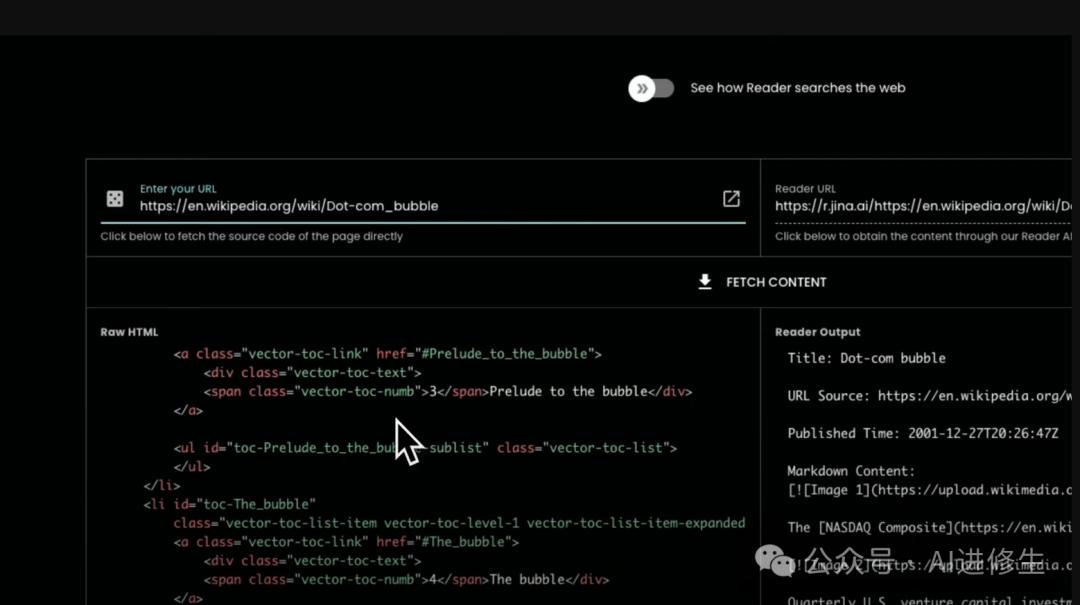Click 'See how Reader searches the web' label

tap(798, 88)
